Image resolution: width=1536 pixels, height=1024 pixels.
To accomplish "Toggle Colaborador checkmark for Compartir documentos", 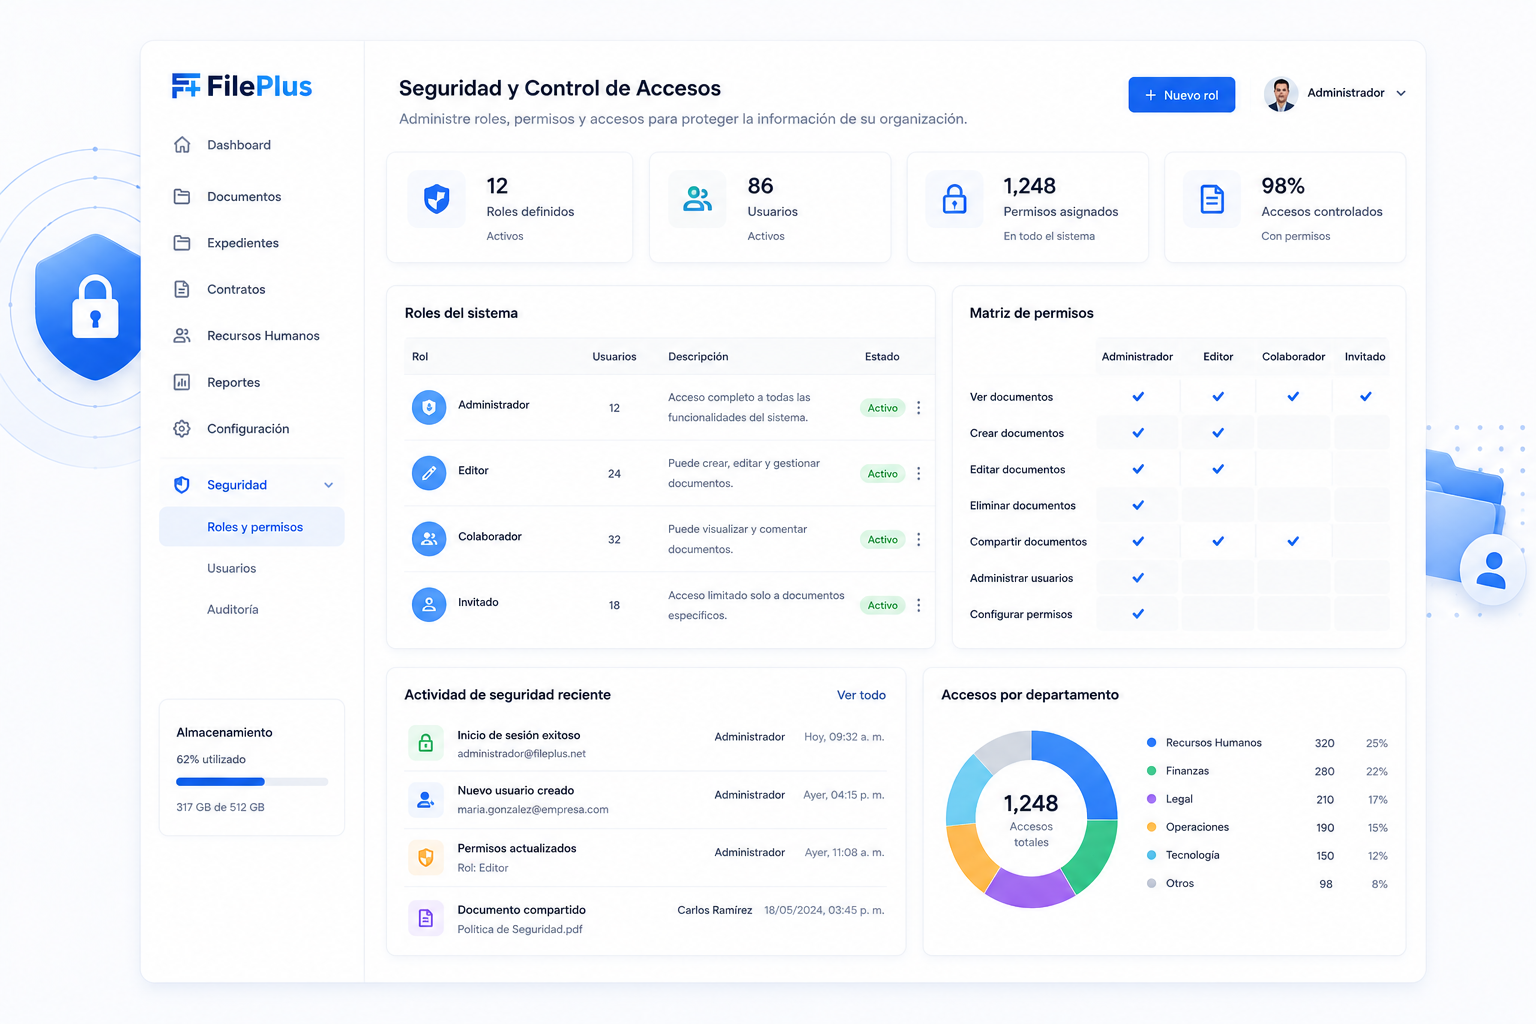I will pos(1293,541).
